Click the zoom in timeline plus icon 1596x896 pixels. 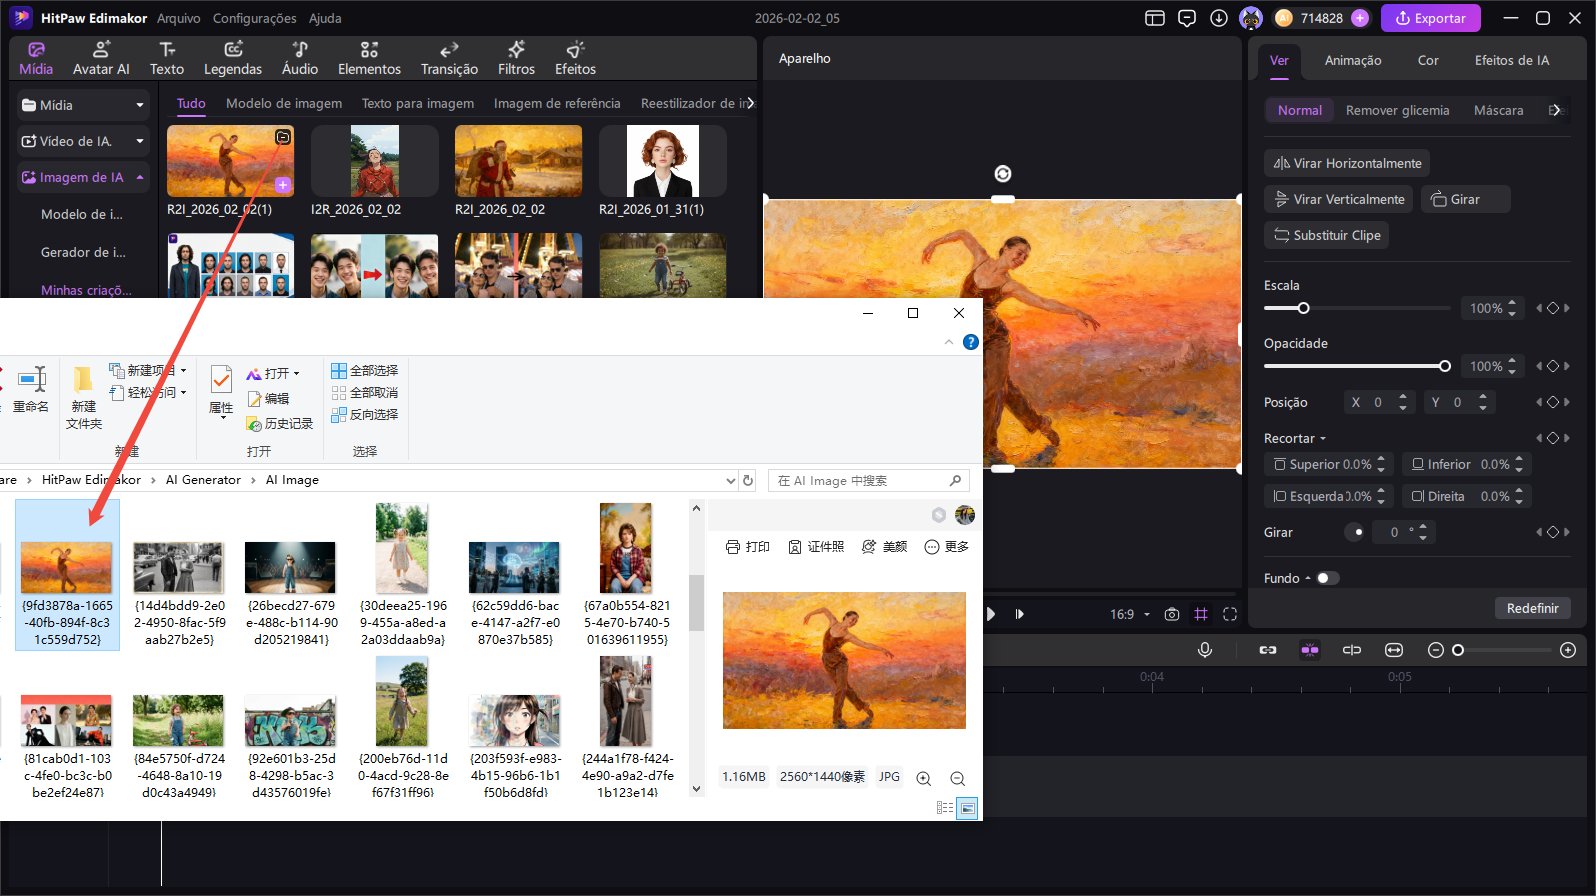[x=1568, y=650]
